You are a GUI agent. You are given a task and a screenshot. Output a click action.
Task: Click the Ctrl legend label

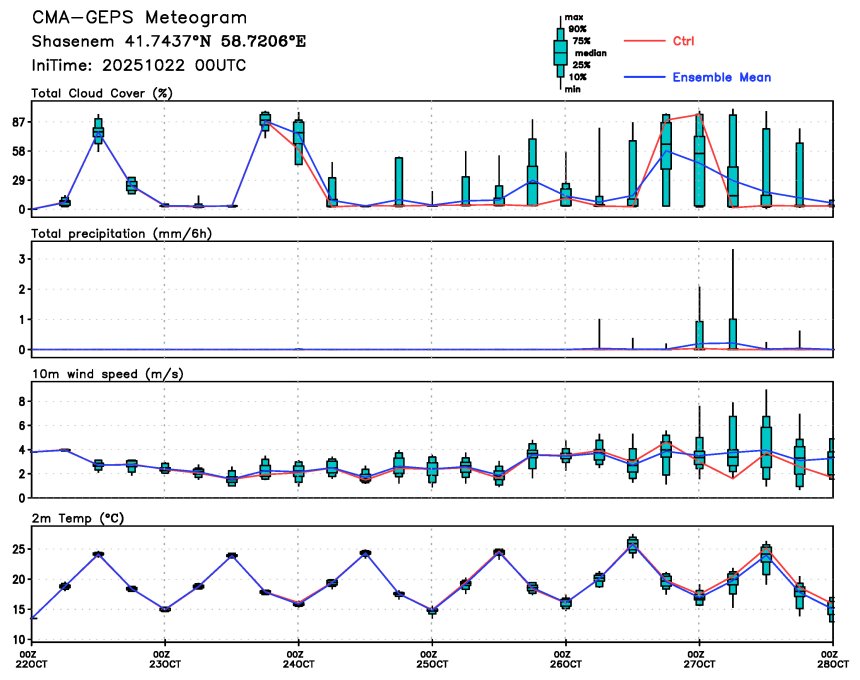pos(683,41)
